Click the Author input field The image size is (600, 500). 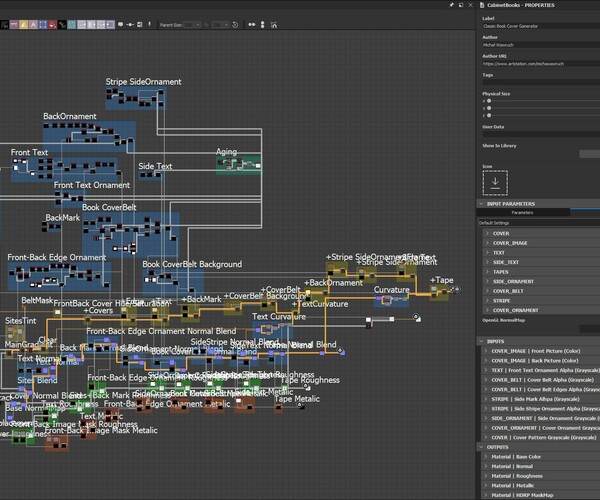tap(541, 45)
